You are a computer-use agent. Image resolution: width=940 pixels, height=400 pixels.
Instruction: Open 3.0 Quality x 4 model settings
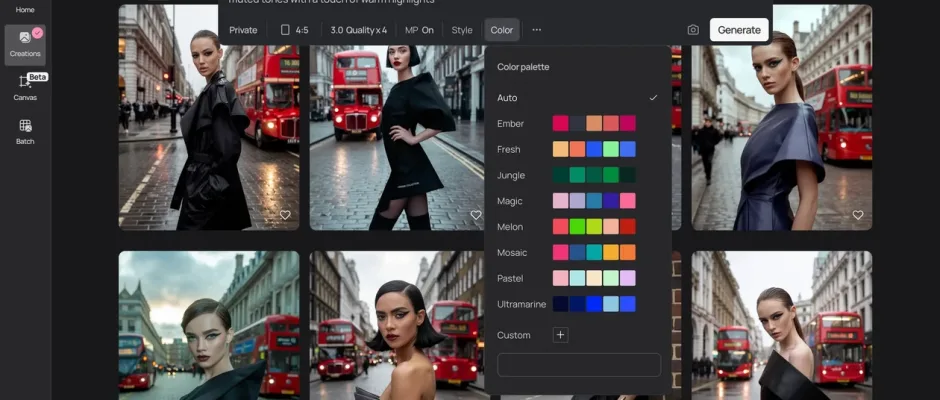coord(358,30)
